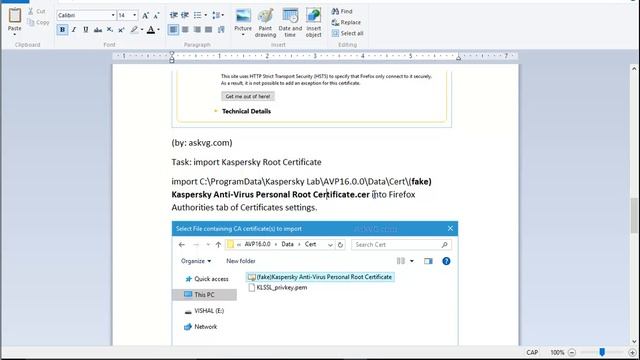The height and width of the screenshot is (360, 640).
Task: Justify the paragraph text
Action: pyautogui.click(x=209, y=29)
